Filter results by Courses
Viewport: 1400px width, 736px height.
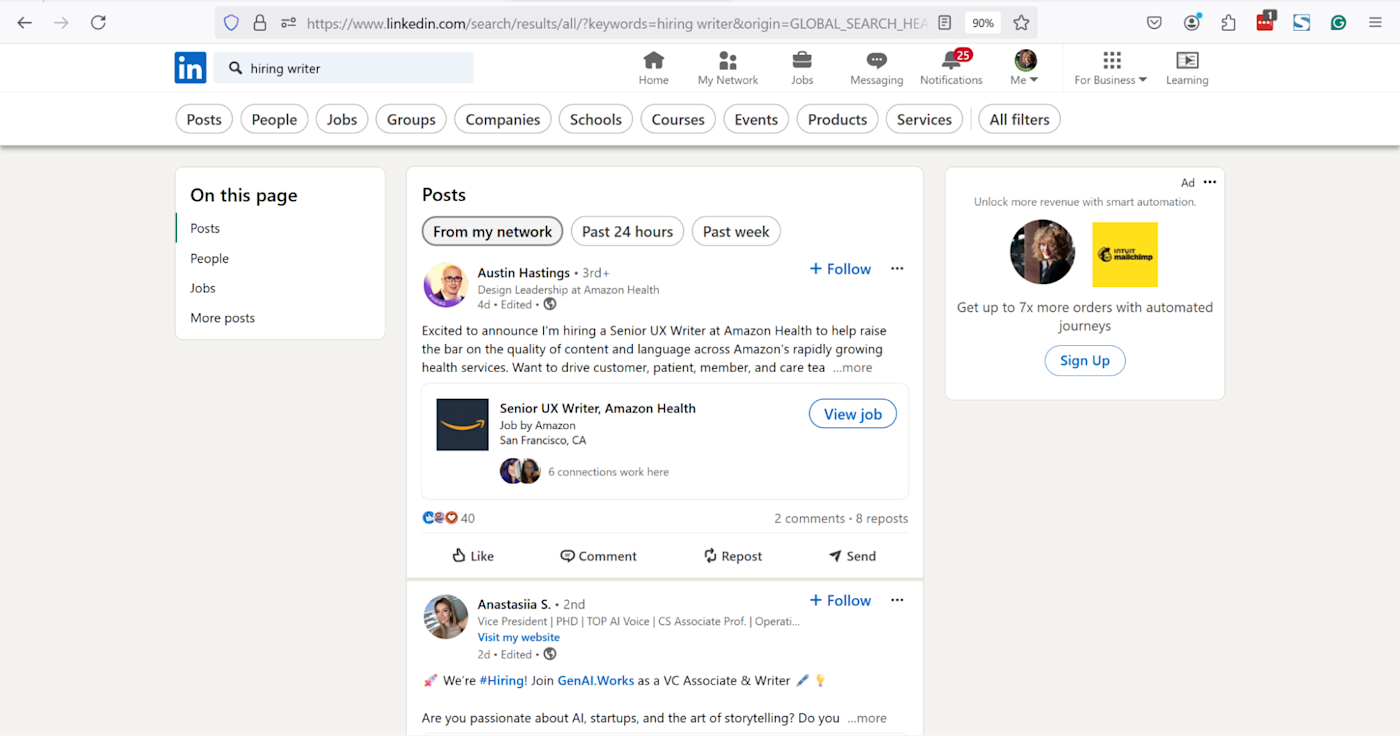pos(678,119)
